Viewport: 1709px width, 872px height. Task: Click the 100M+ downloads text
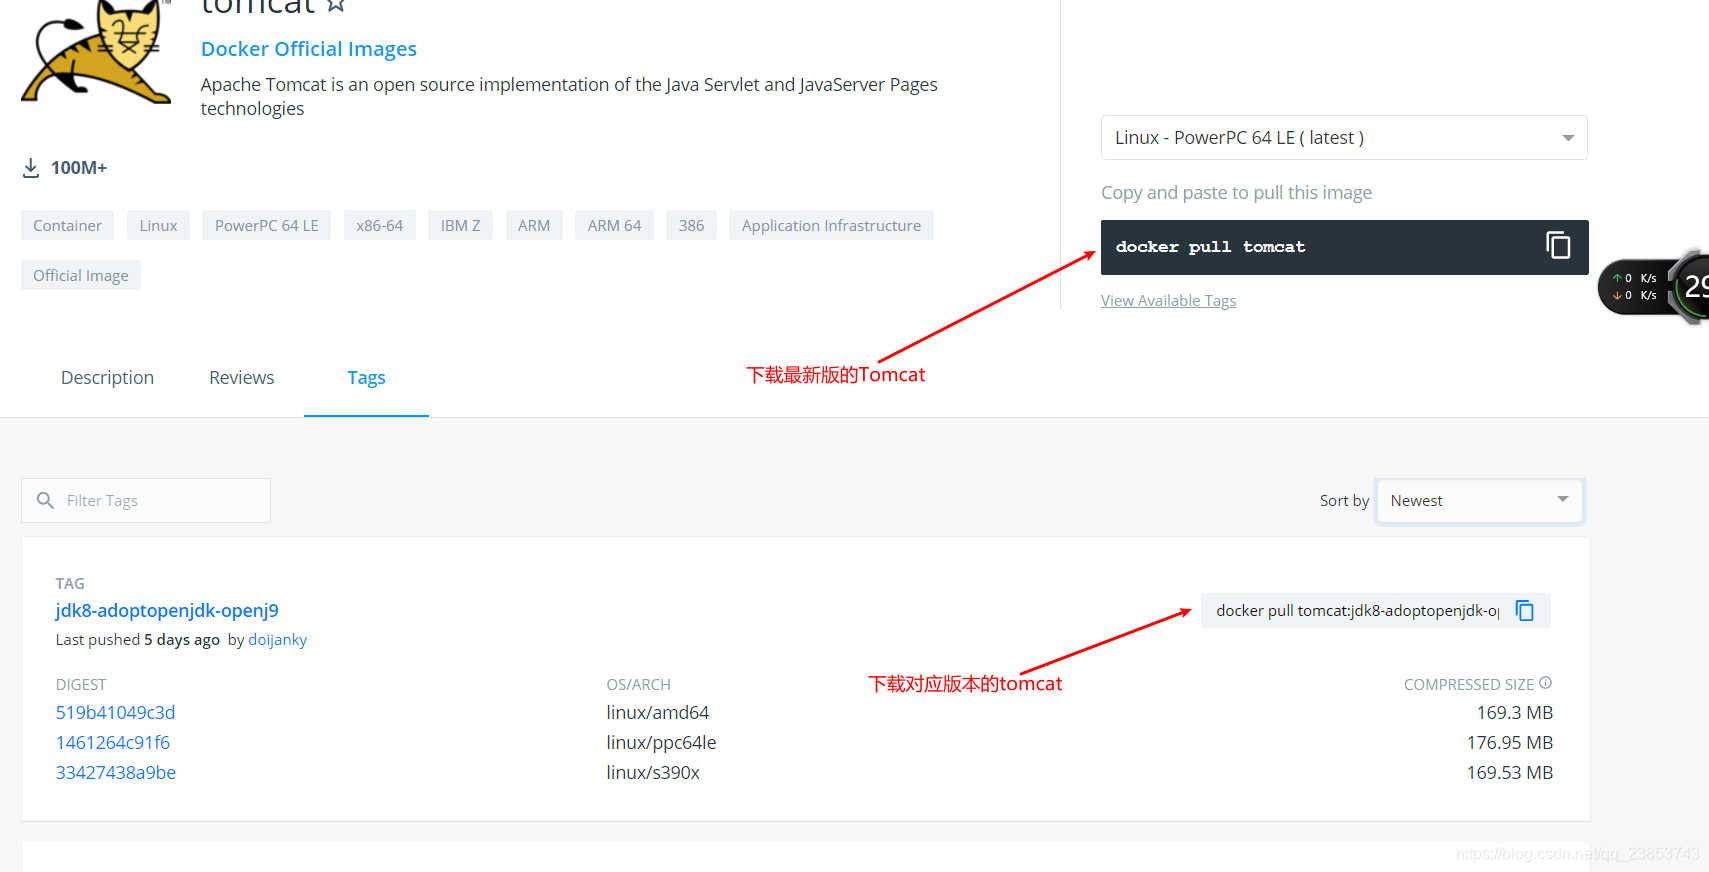[79, 168]
